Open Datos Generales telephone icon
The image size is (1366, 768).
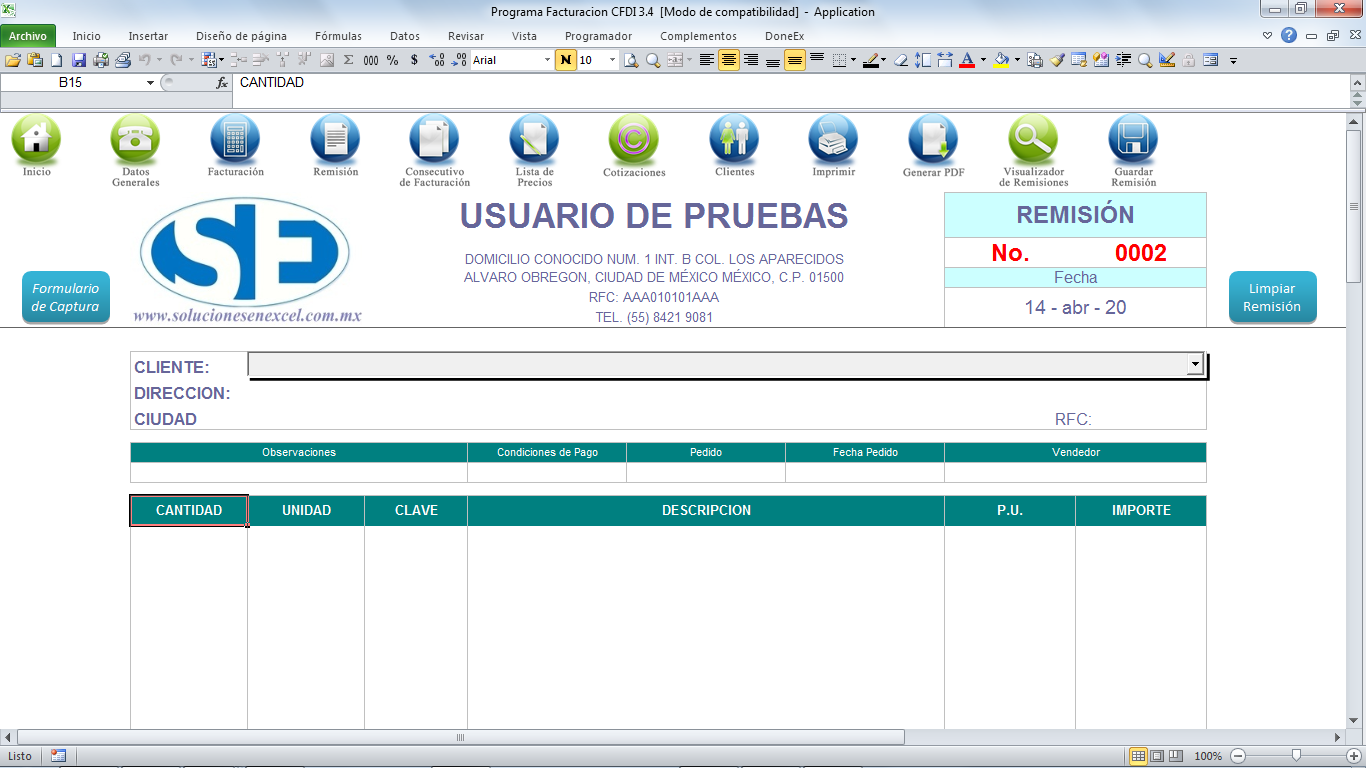point(135,138)
